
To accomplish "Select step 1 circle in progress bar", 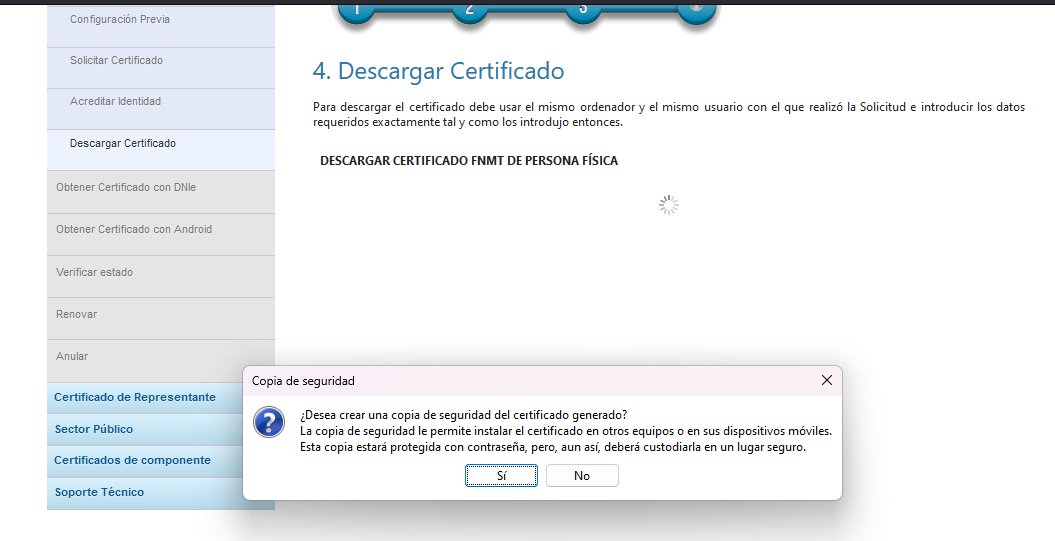I will [x=356, y=9].
